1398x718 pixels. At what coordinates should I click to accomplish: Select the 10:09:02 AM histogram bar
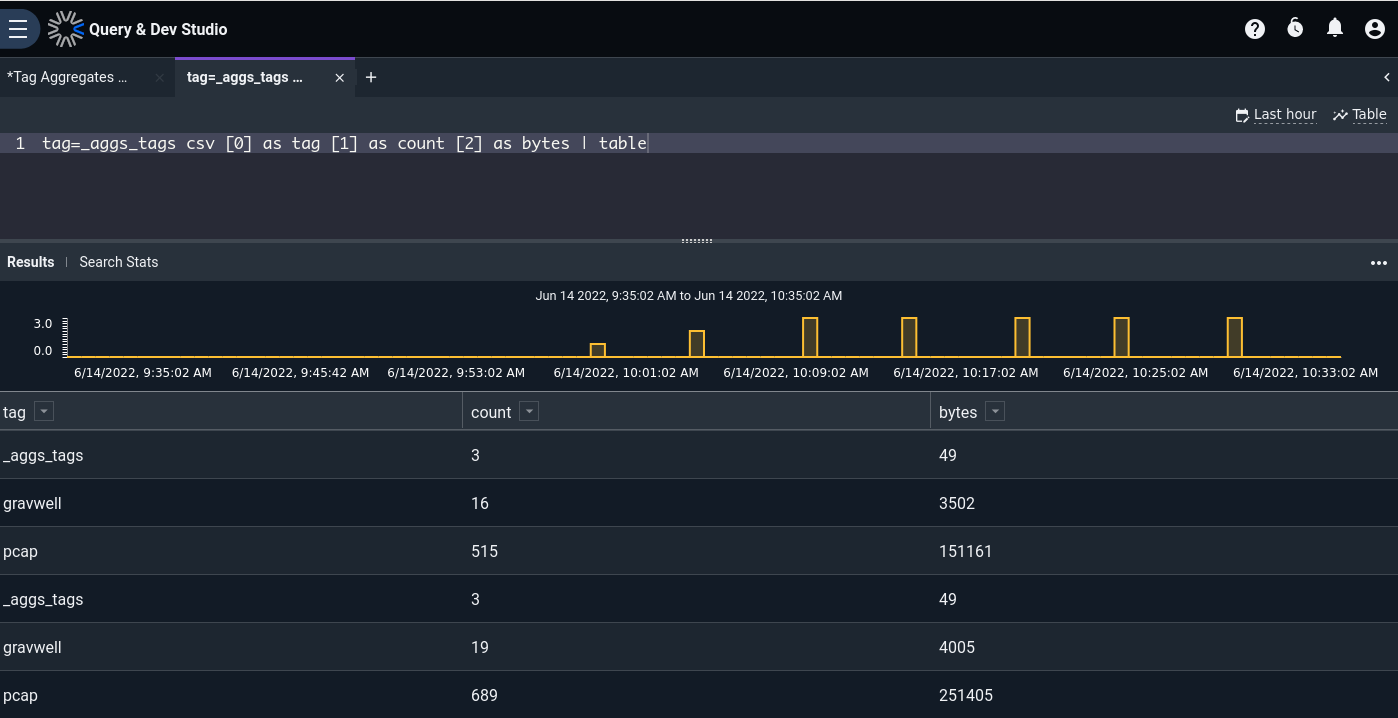pos(810,337)
